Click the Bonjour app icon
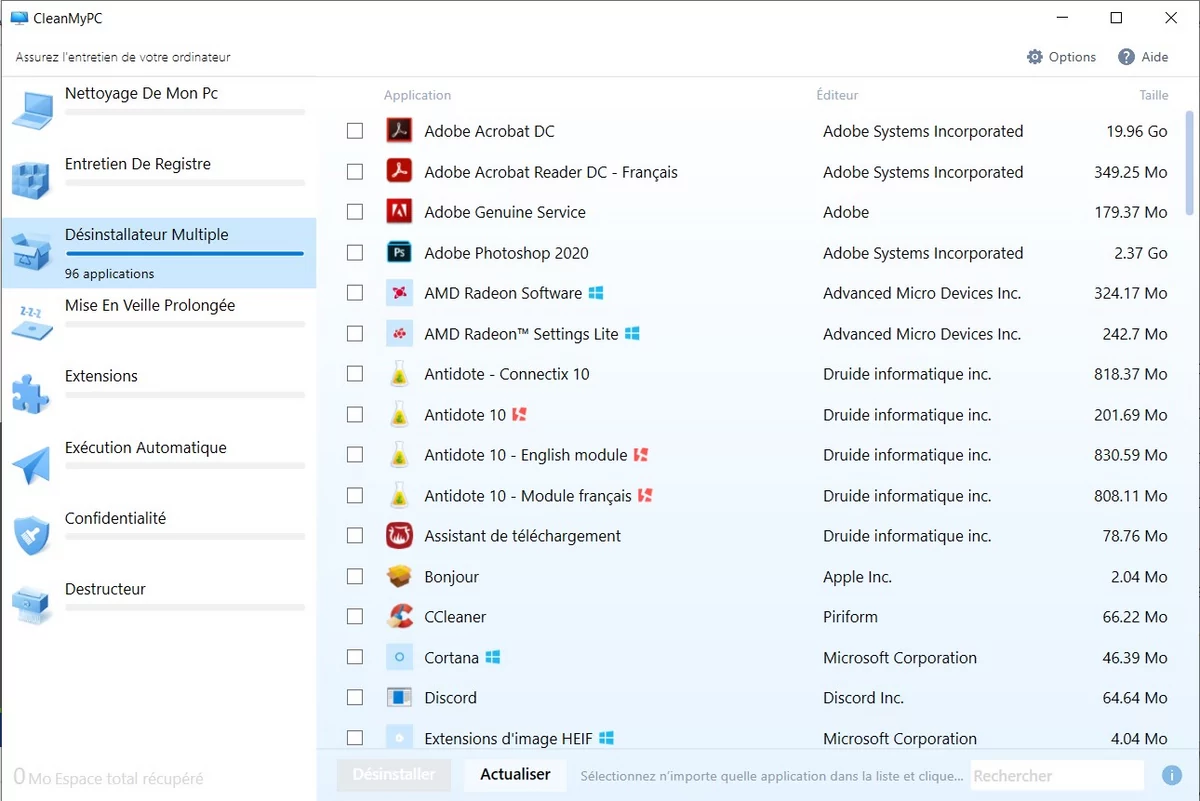The width and height of the screenshot is (1200, 801). tap(399, 577)
